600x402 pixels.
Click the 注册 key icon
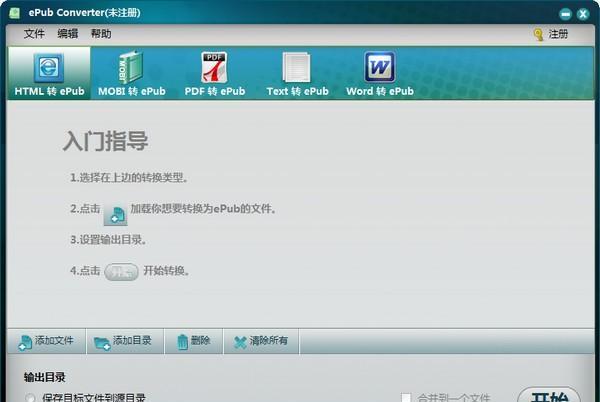click(538, 34)
